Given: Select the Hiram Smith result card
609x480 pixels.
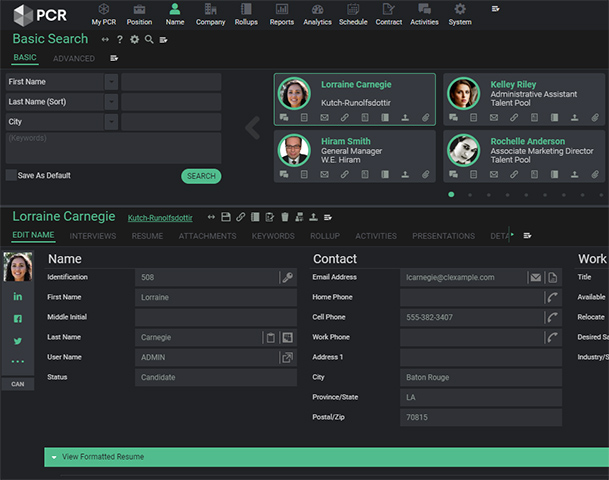Looking at the screenshot, I should click(354, 155).
